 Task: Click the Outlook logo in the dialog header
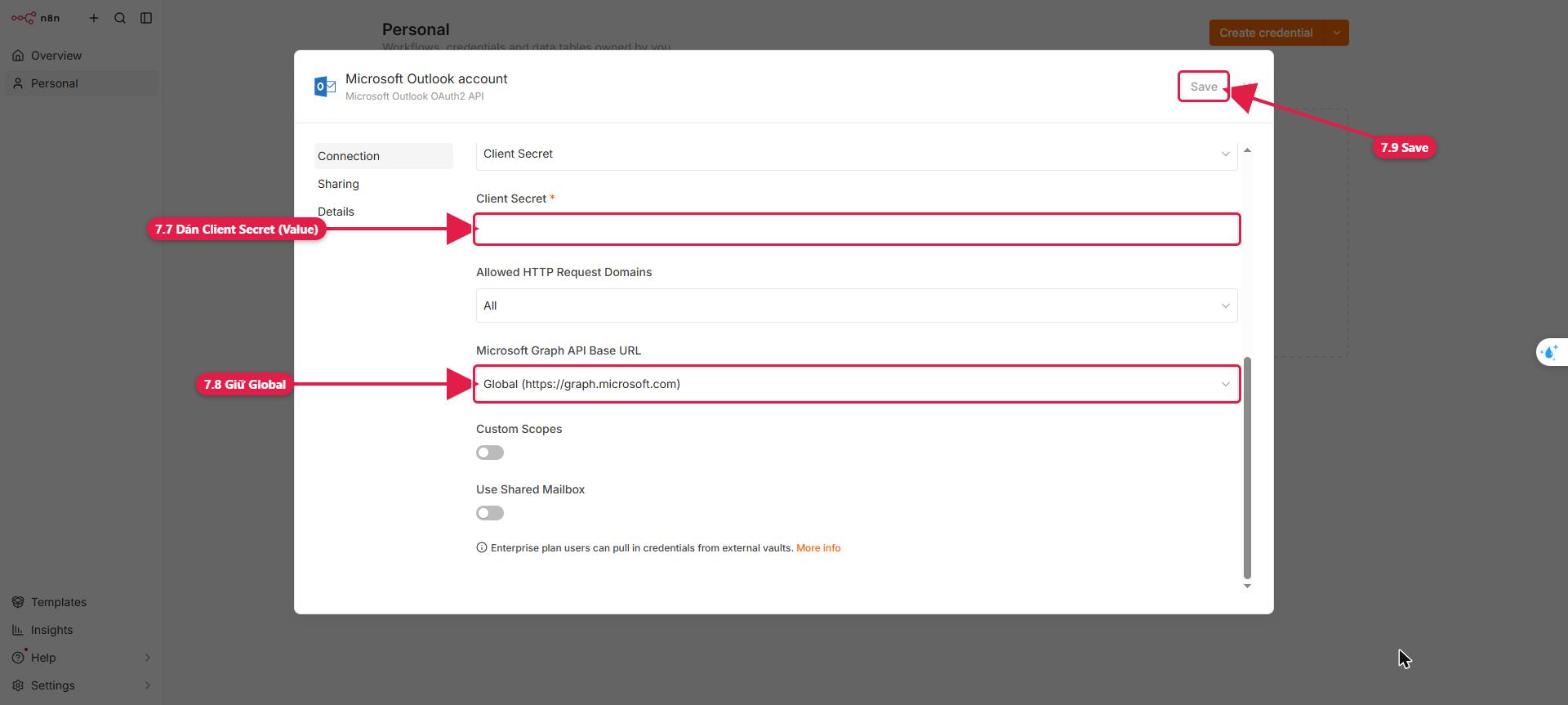click(x=325, y=87)
